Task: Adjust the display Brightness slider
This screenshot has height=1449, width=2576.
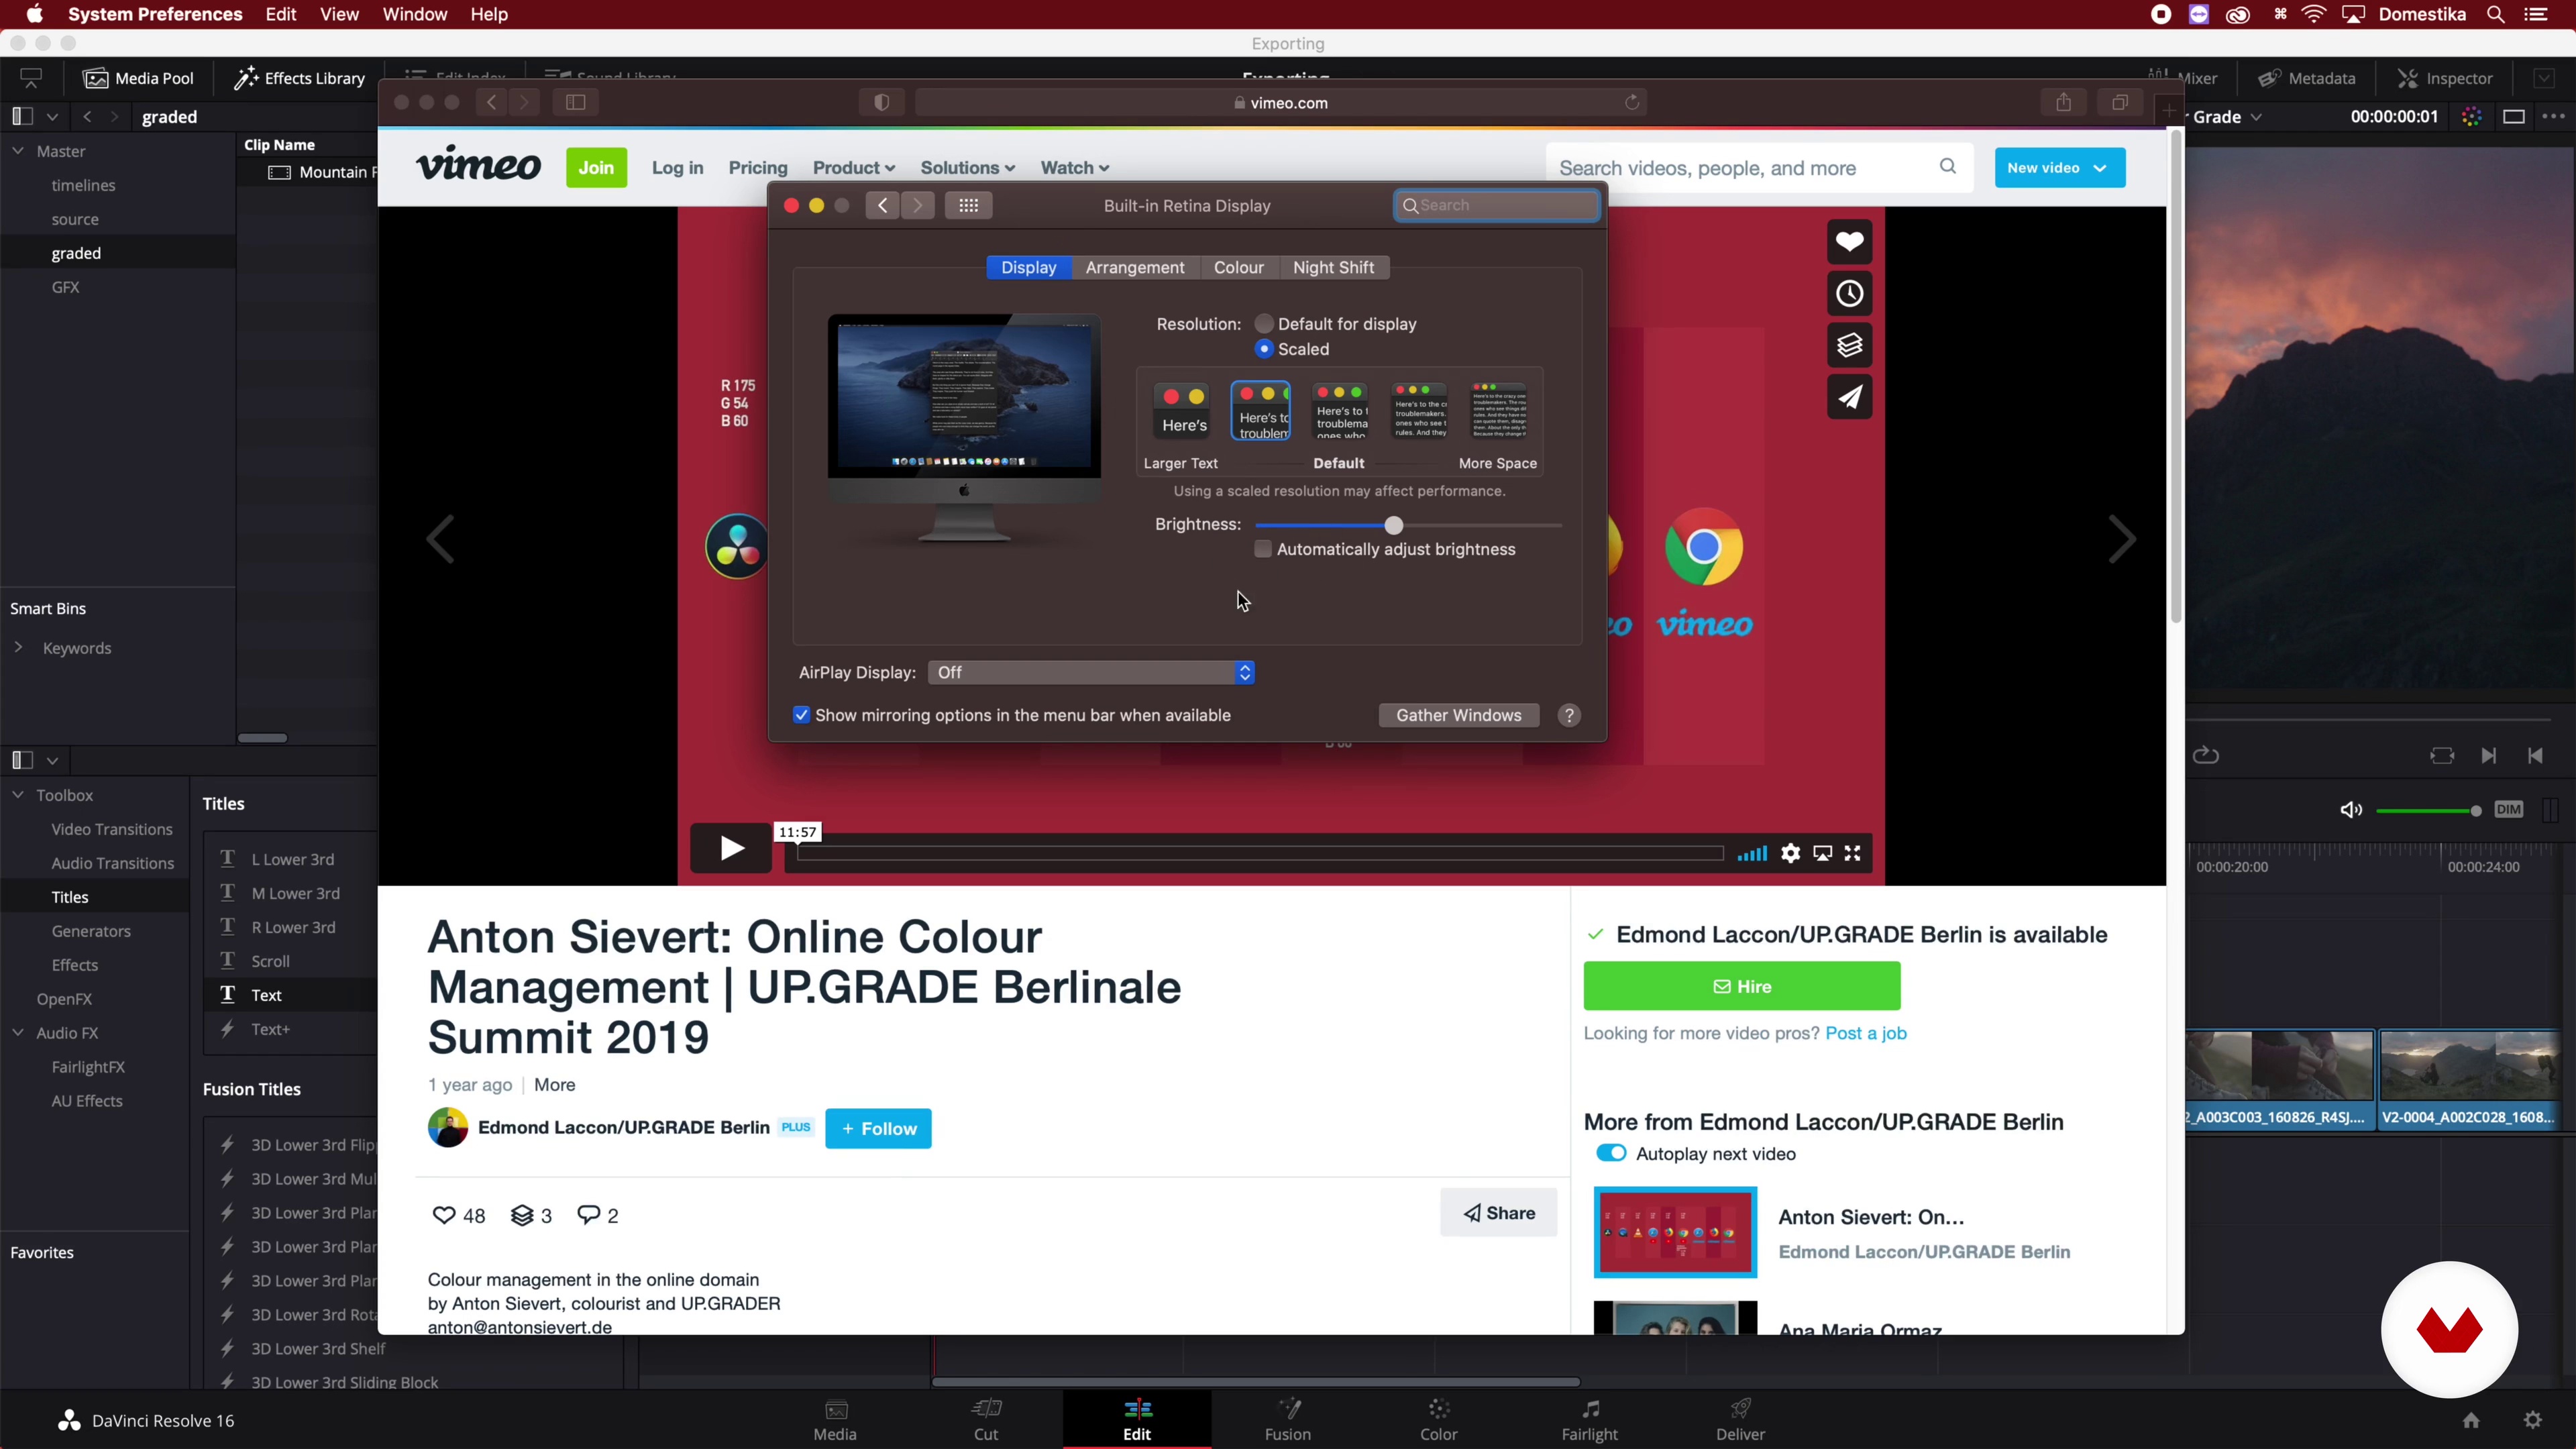Action: coord(1408,525)
